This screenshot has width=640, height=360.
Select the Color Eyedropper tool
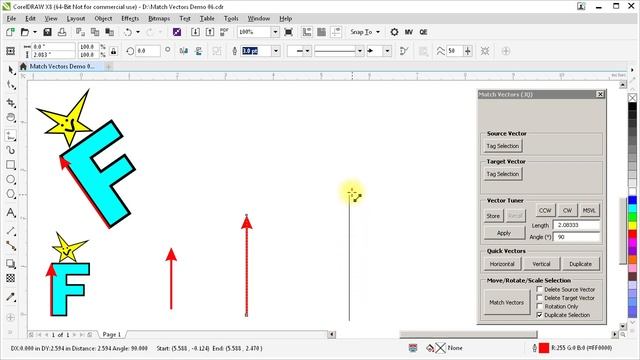point(11,297)
